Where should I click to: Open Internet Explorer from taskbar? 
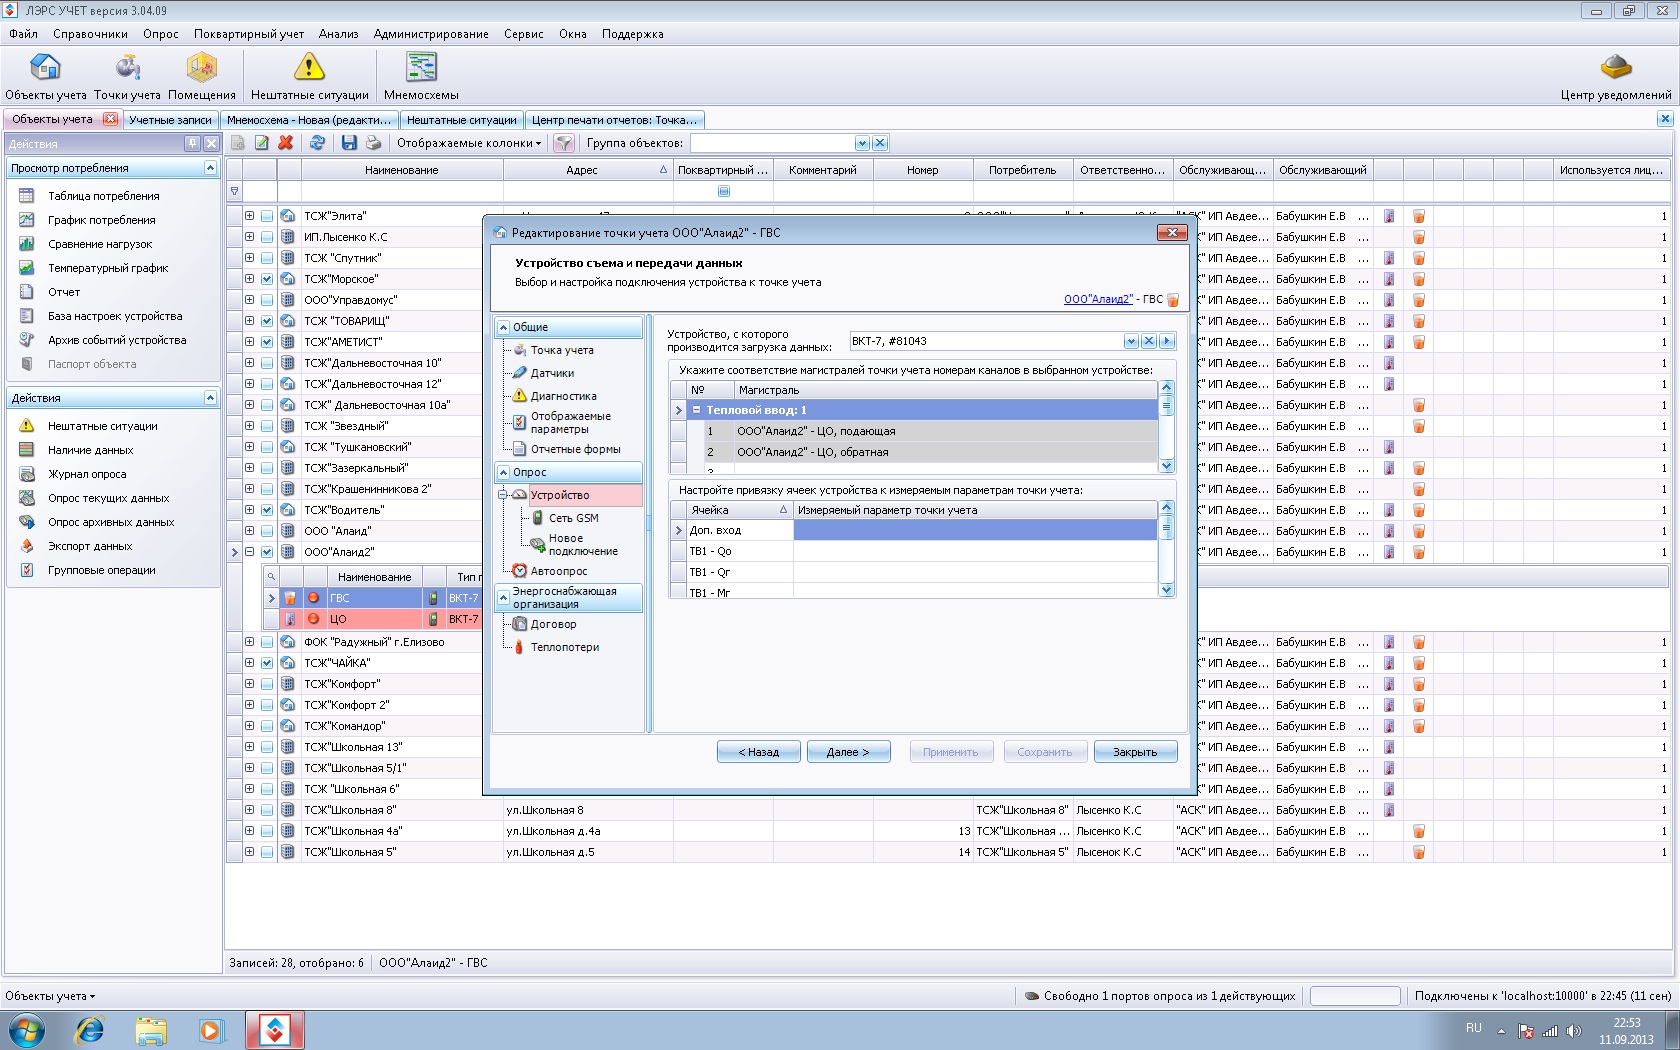tap(90, 1030)
